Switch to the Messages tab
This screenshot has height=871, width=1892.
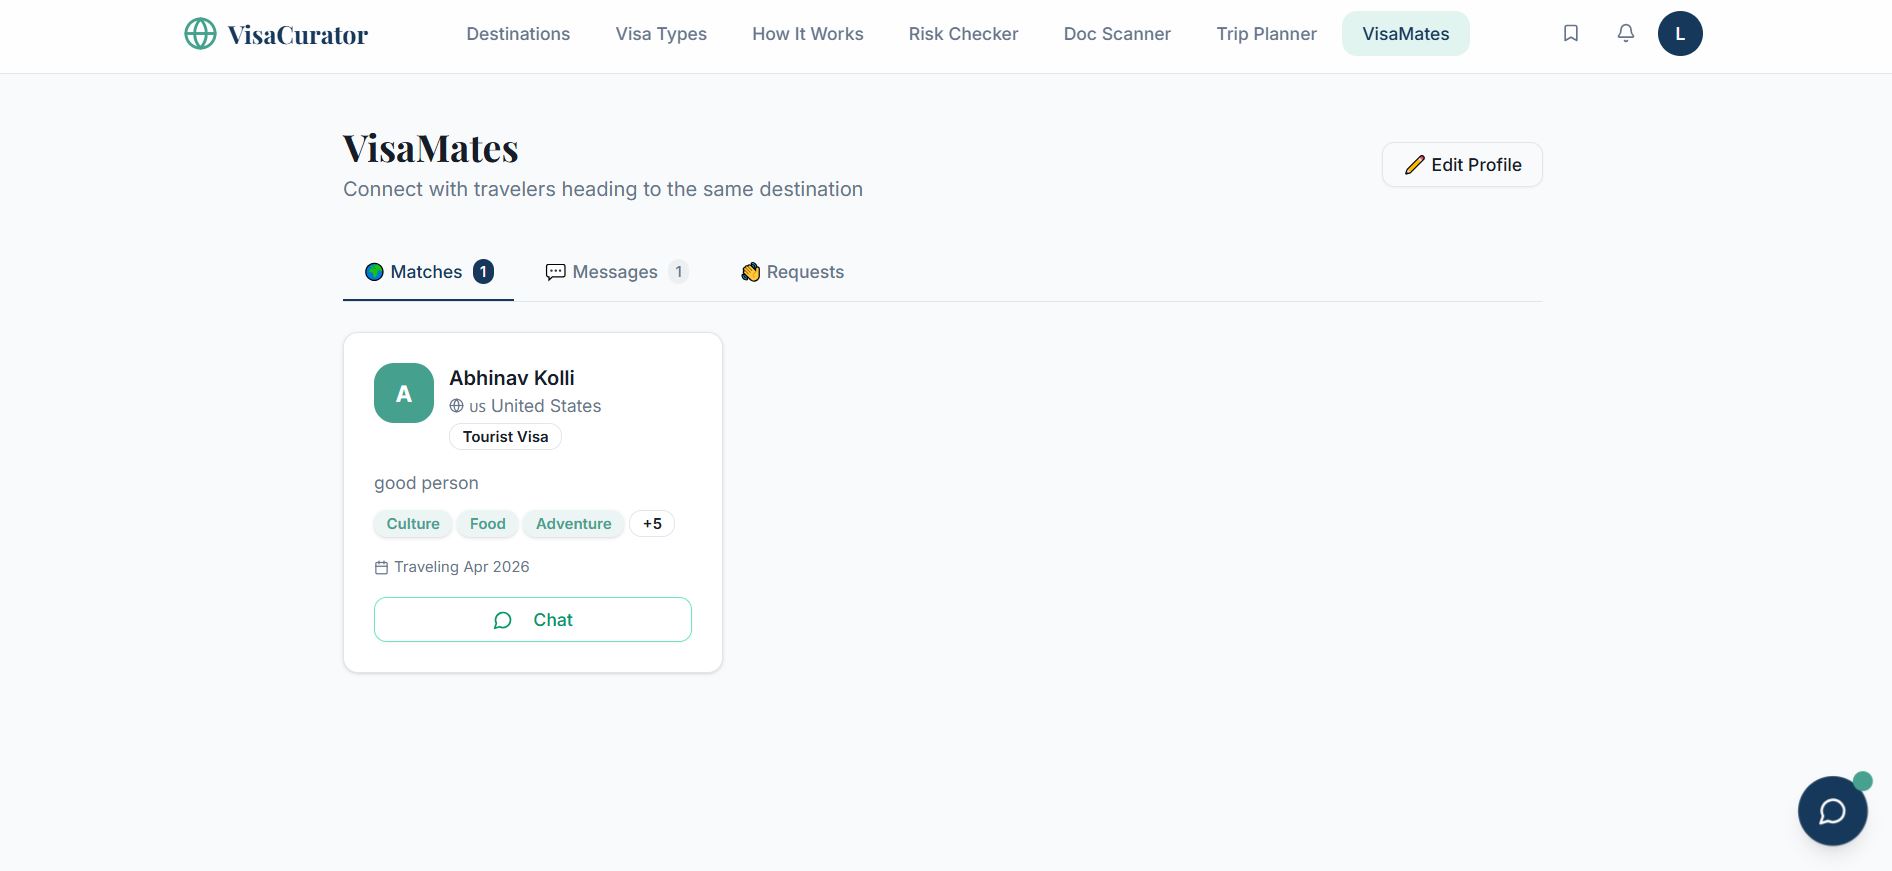point(616,272)
